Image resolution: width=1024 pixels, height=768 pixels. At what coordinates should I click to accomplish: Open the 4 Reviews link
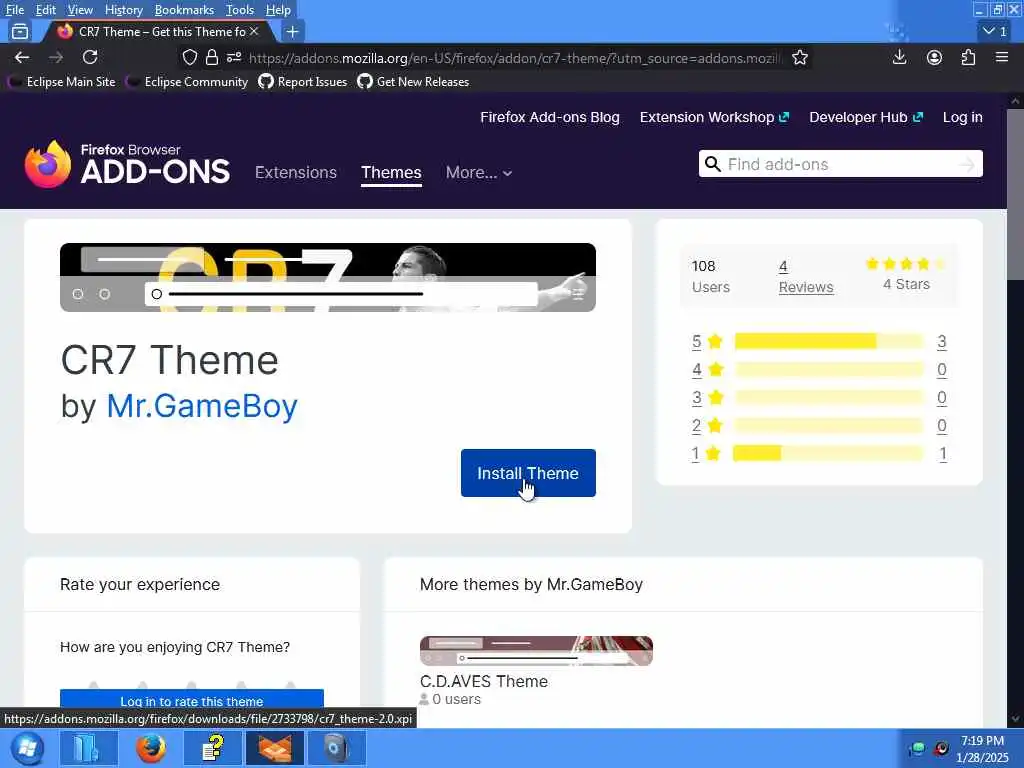tap(806, 277)
